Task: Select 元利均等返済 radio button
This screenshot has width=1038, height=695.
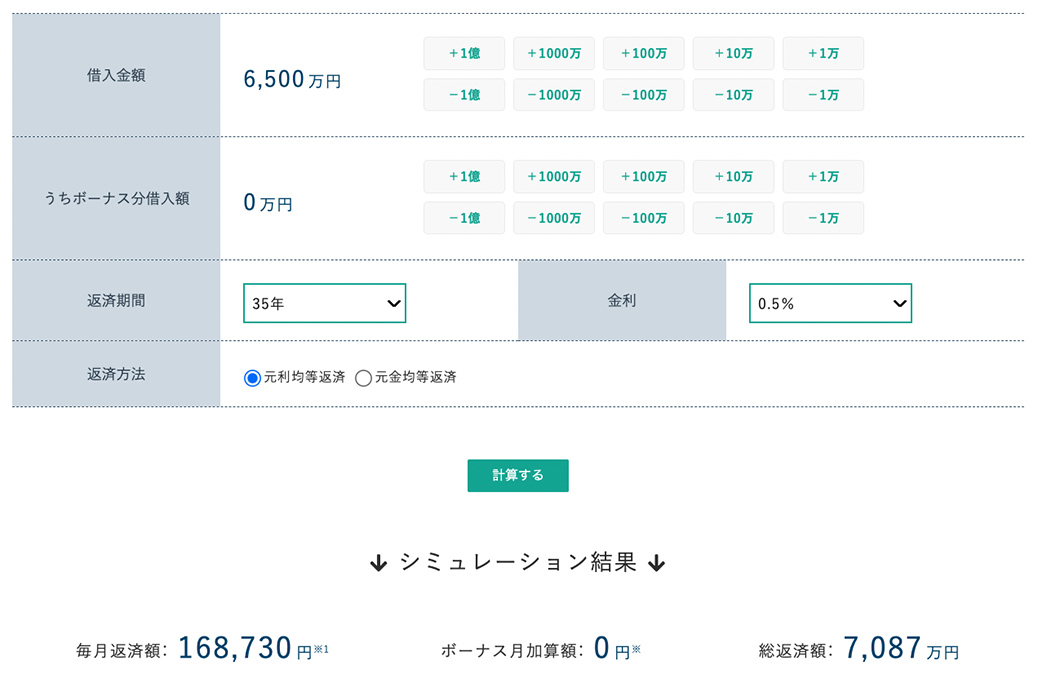Action: pyautogui.click(x=252, y=378)
